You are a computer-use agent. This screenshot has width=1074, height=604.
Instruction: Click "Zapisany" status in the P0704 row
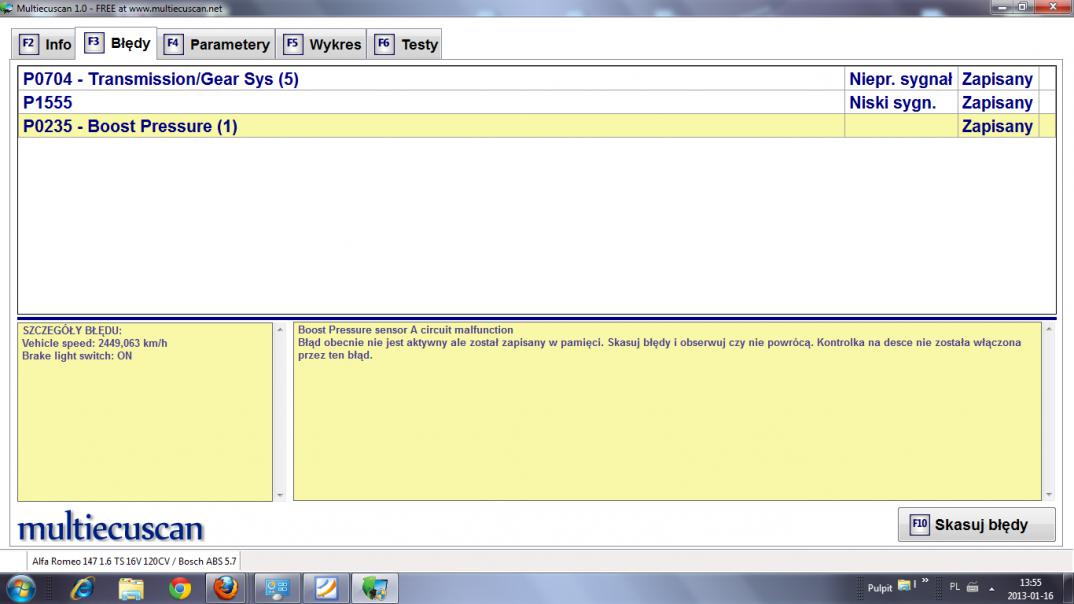[x=997, y=79]
